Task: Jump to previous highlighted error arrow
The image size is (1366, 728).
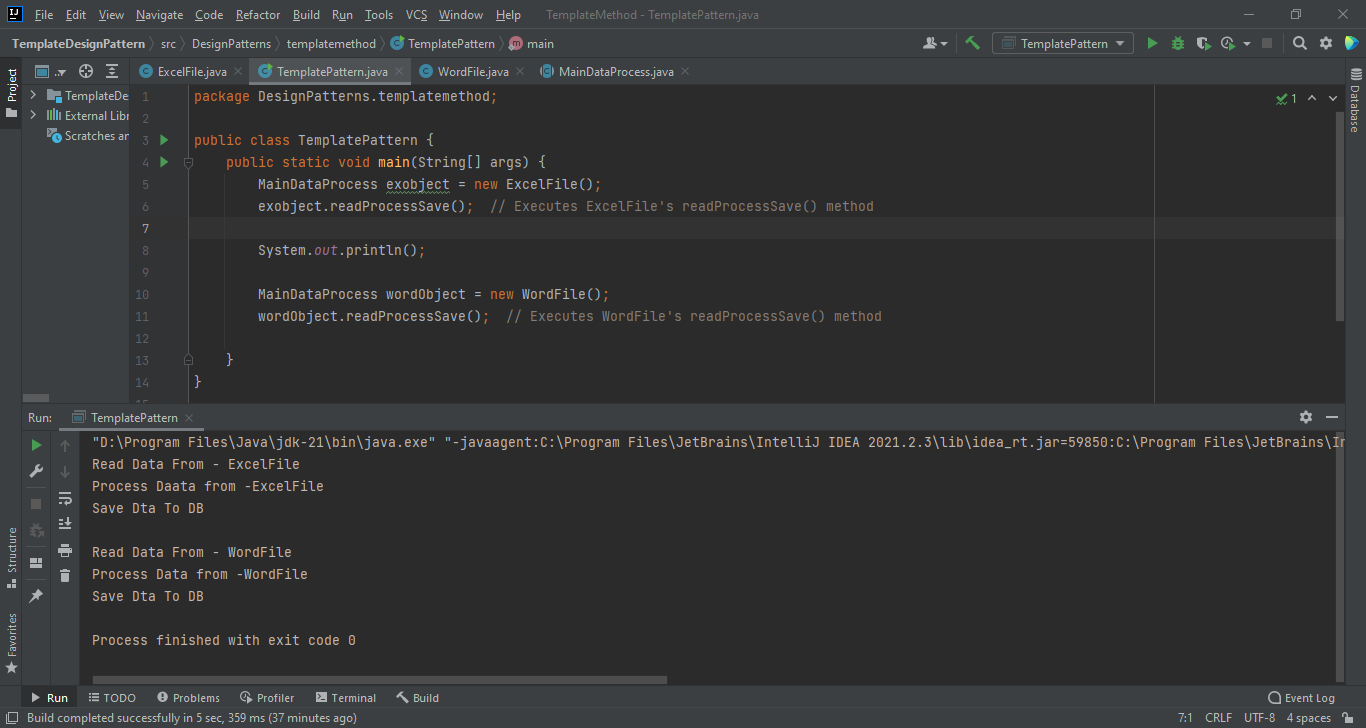Action: pos(1312,98)
